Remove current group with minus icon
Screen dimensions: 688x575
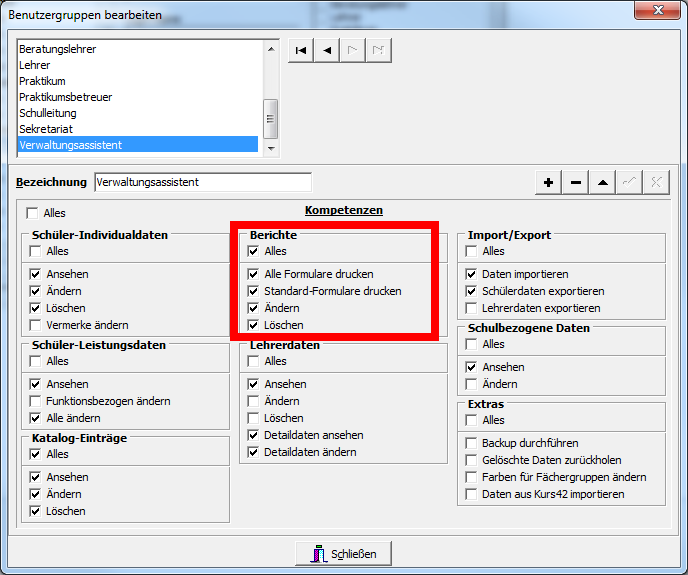click(576, 182)
